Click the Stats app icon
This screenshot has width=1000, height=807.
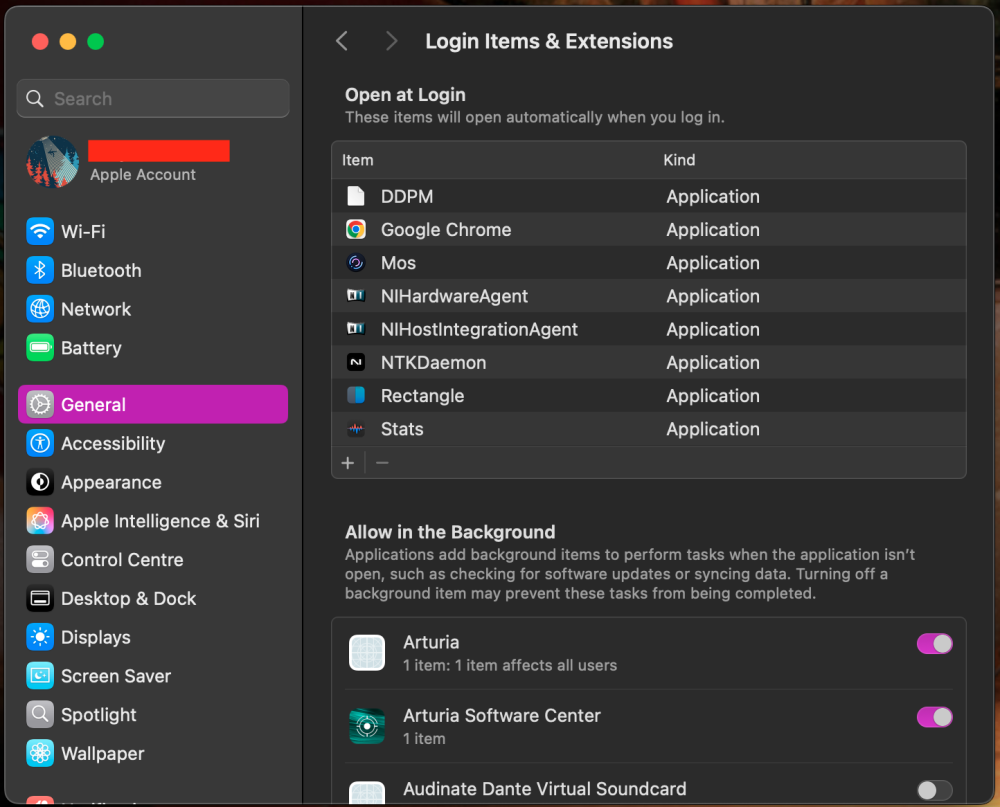point(356,429)
